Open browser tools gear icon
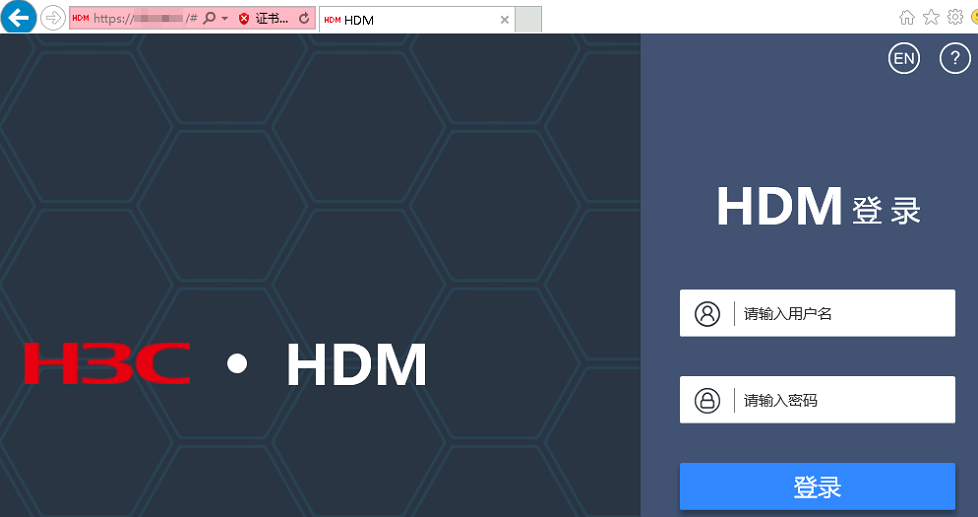The height and width of the screenshot is (517, 978). coord(955,17)
